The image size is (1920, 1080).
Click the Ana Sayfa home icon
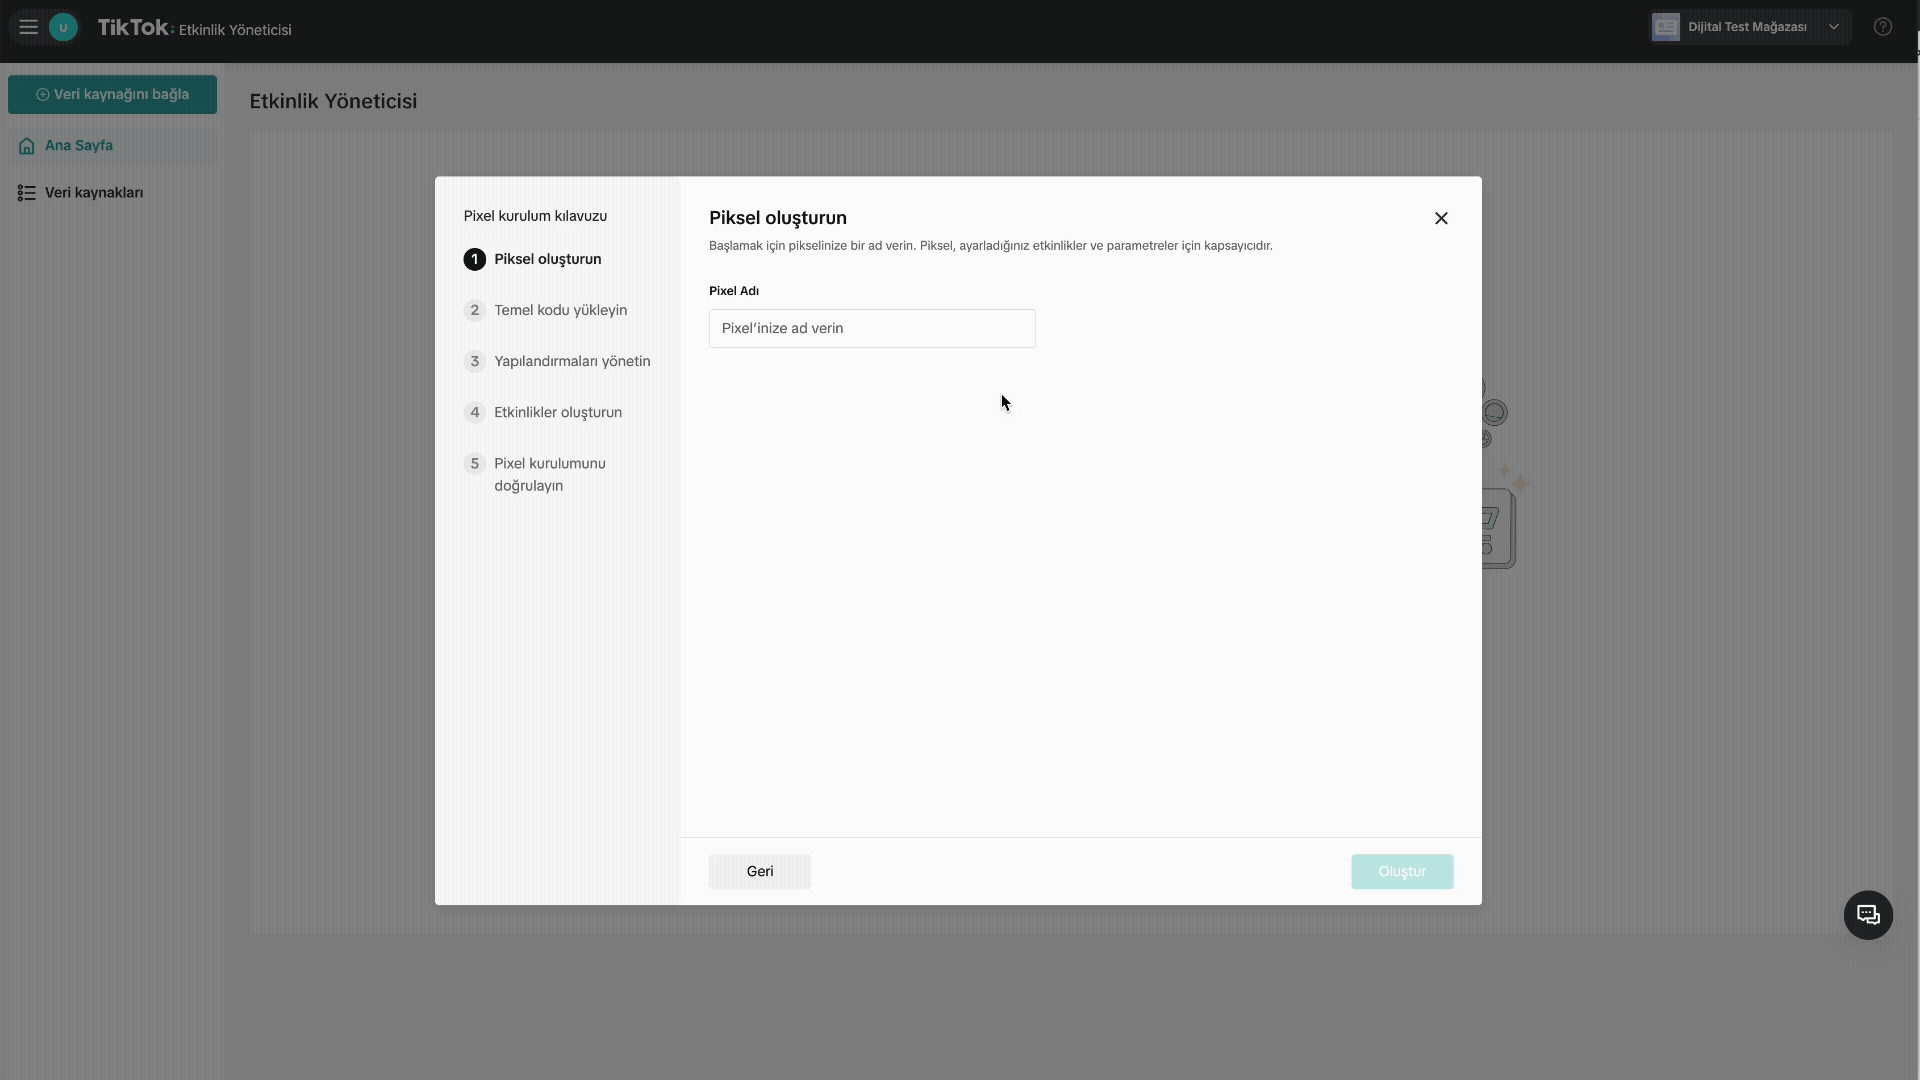click(27, 146)
